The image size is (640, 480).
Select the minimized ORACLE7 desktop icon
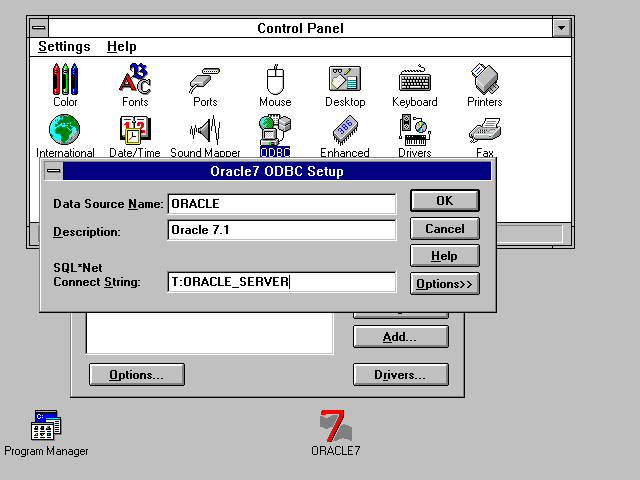[335, 428]
